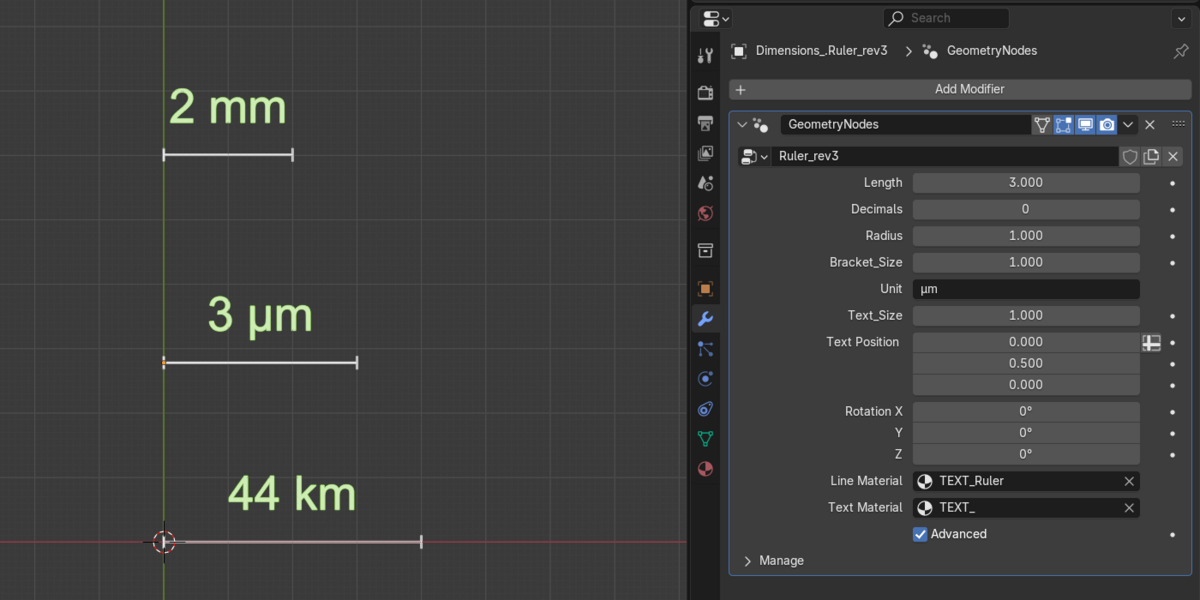Image resolution: width=1200 pixels, height=600 pixels.
Task: Open the Object Data properties tab
Action: coord(705,439)
